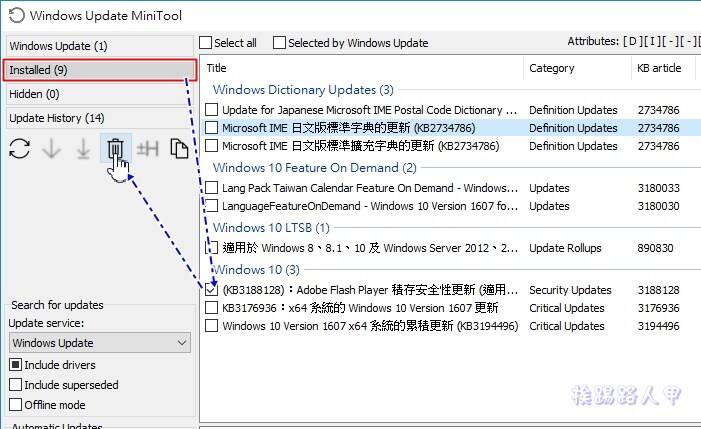Click Search for updates label

point(57,305)
